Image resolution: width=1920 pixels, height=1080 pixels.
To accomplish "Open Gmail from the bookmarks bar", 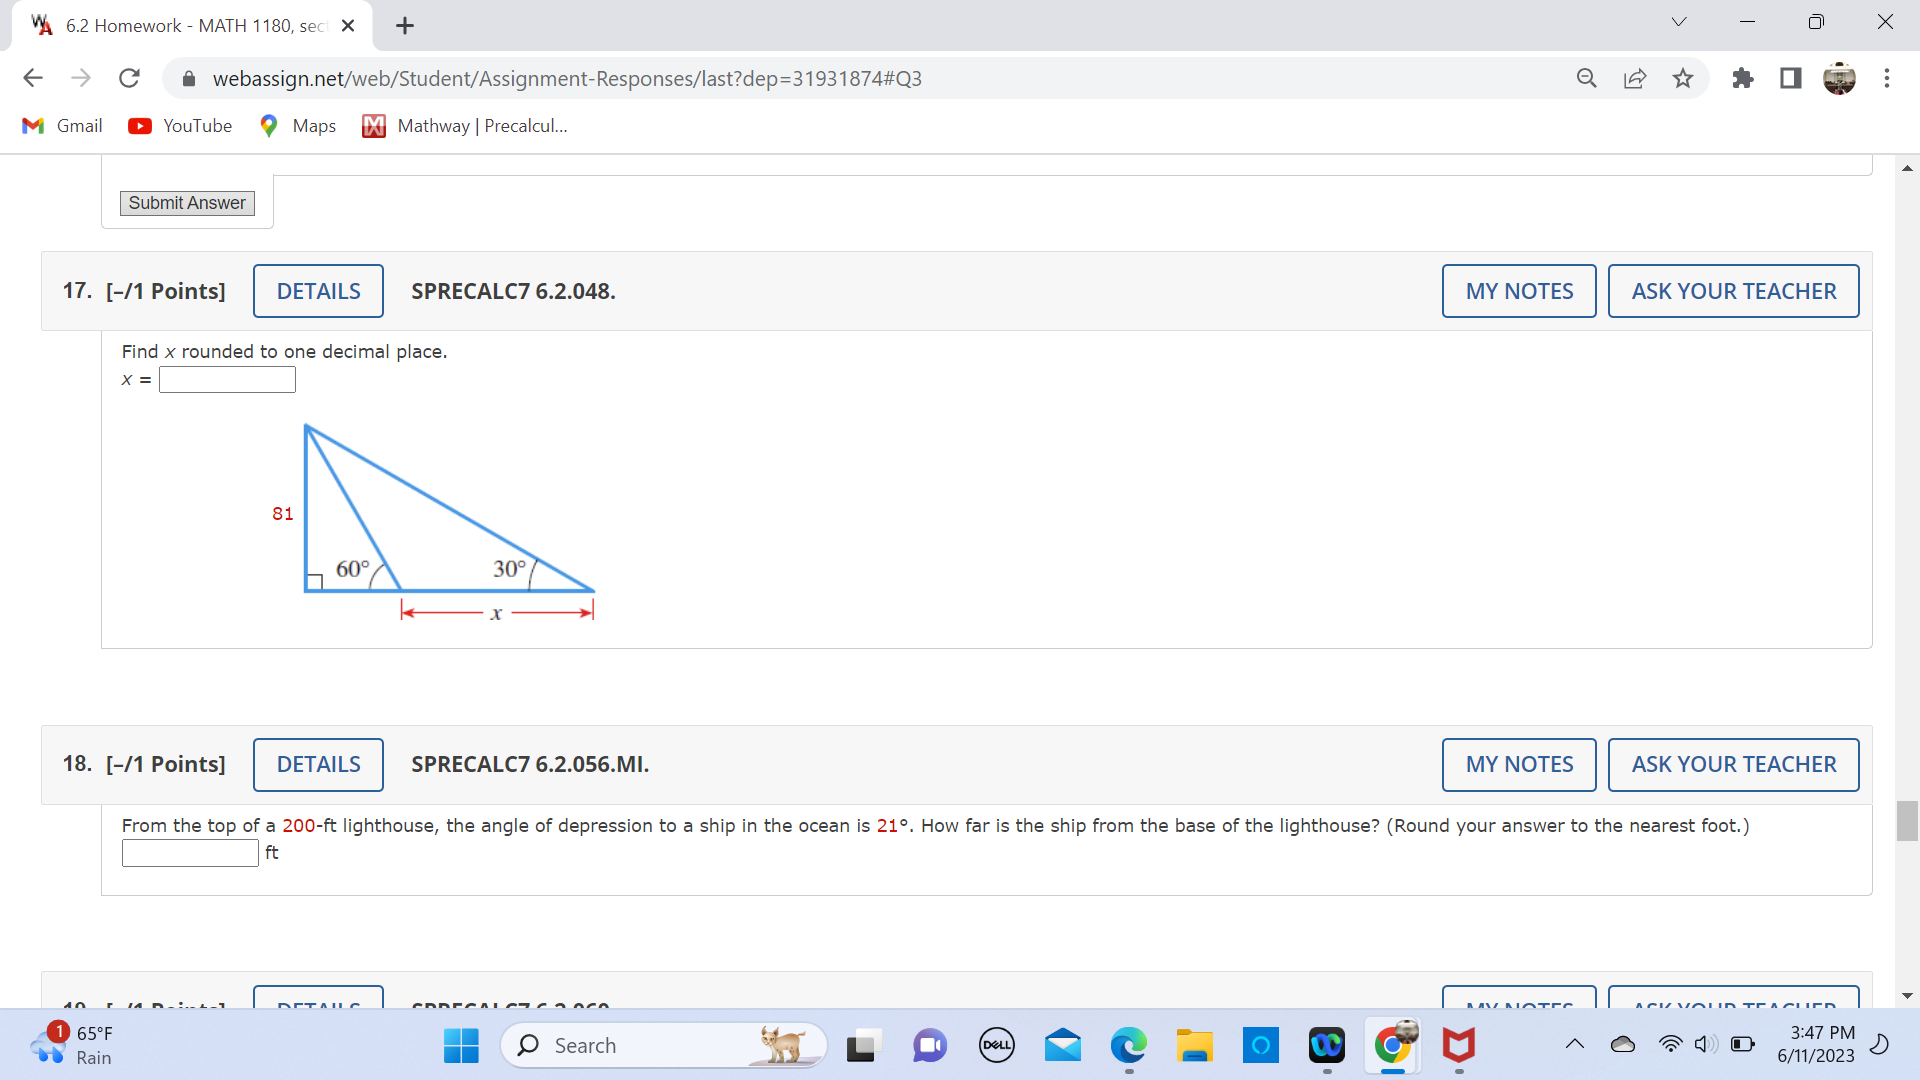I will pyautogui.click(x=61, y=125).
